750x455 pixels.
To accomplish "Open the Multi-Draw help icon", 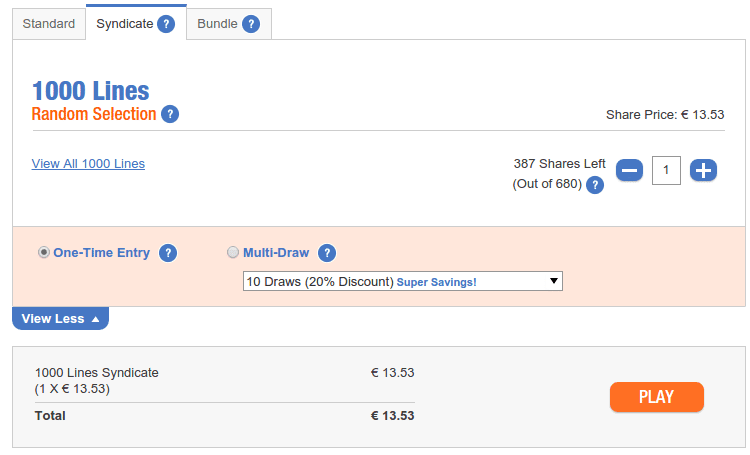I will pos(327,253).
